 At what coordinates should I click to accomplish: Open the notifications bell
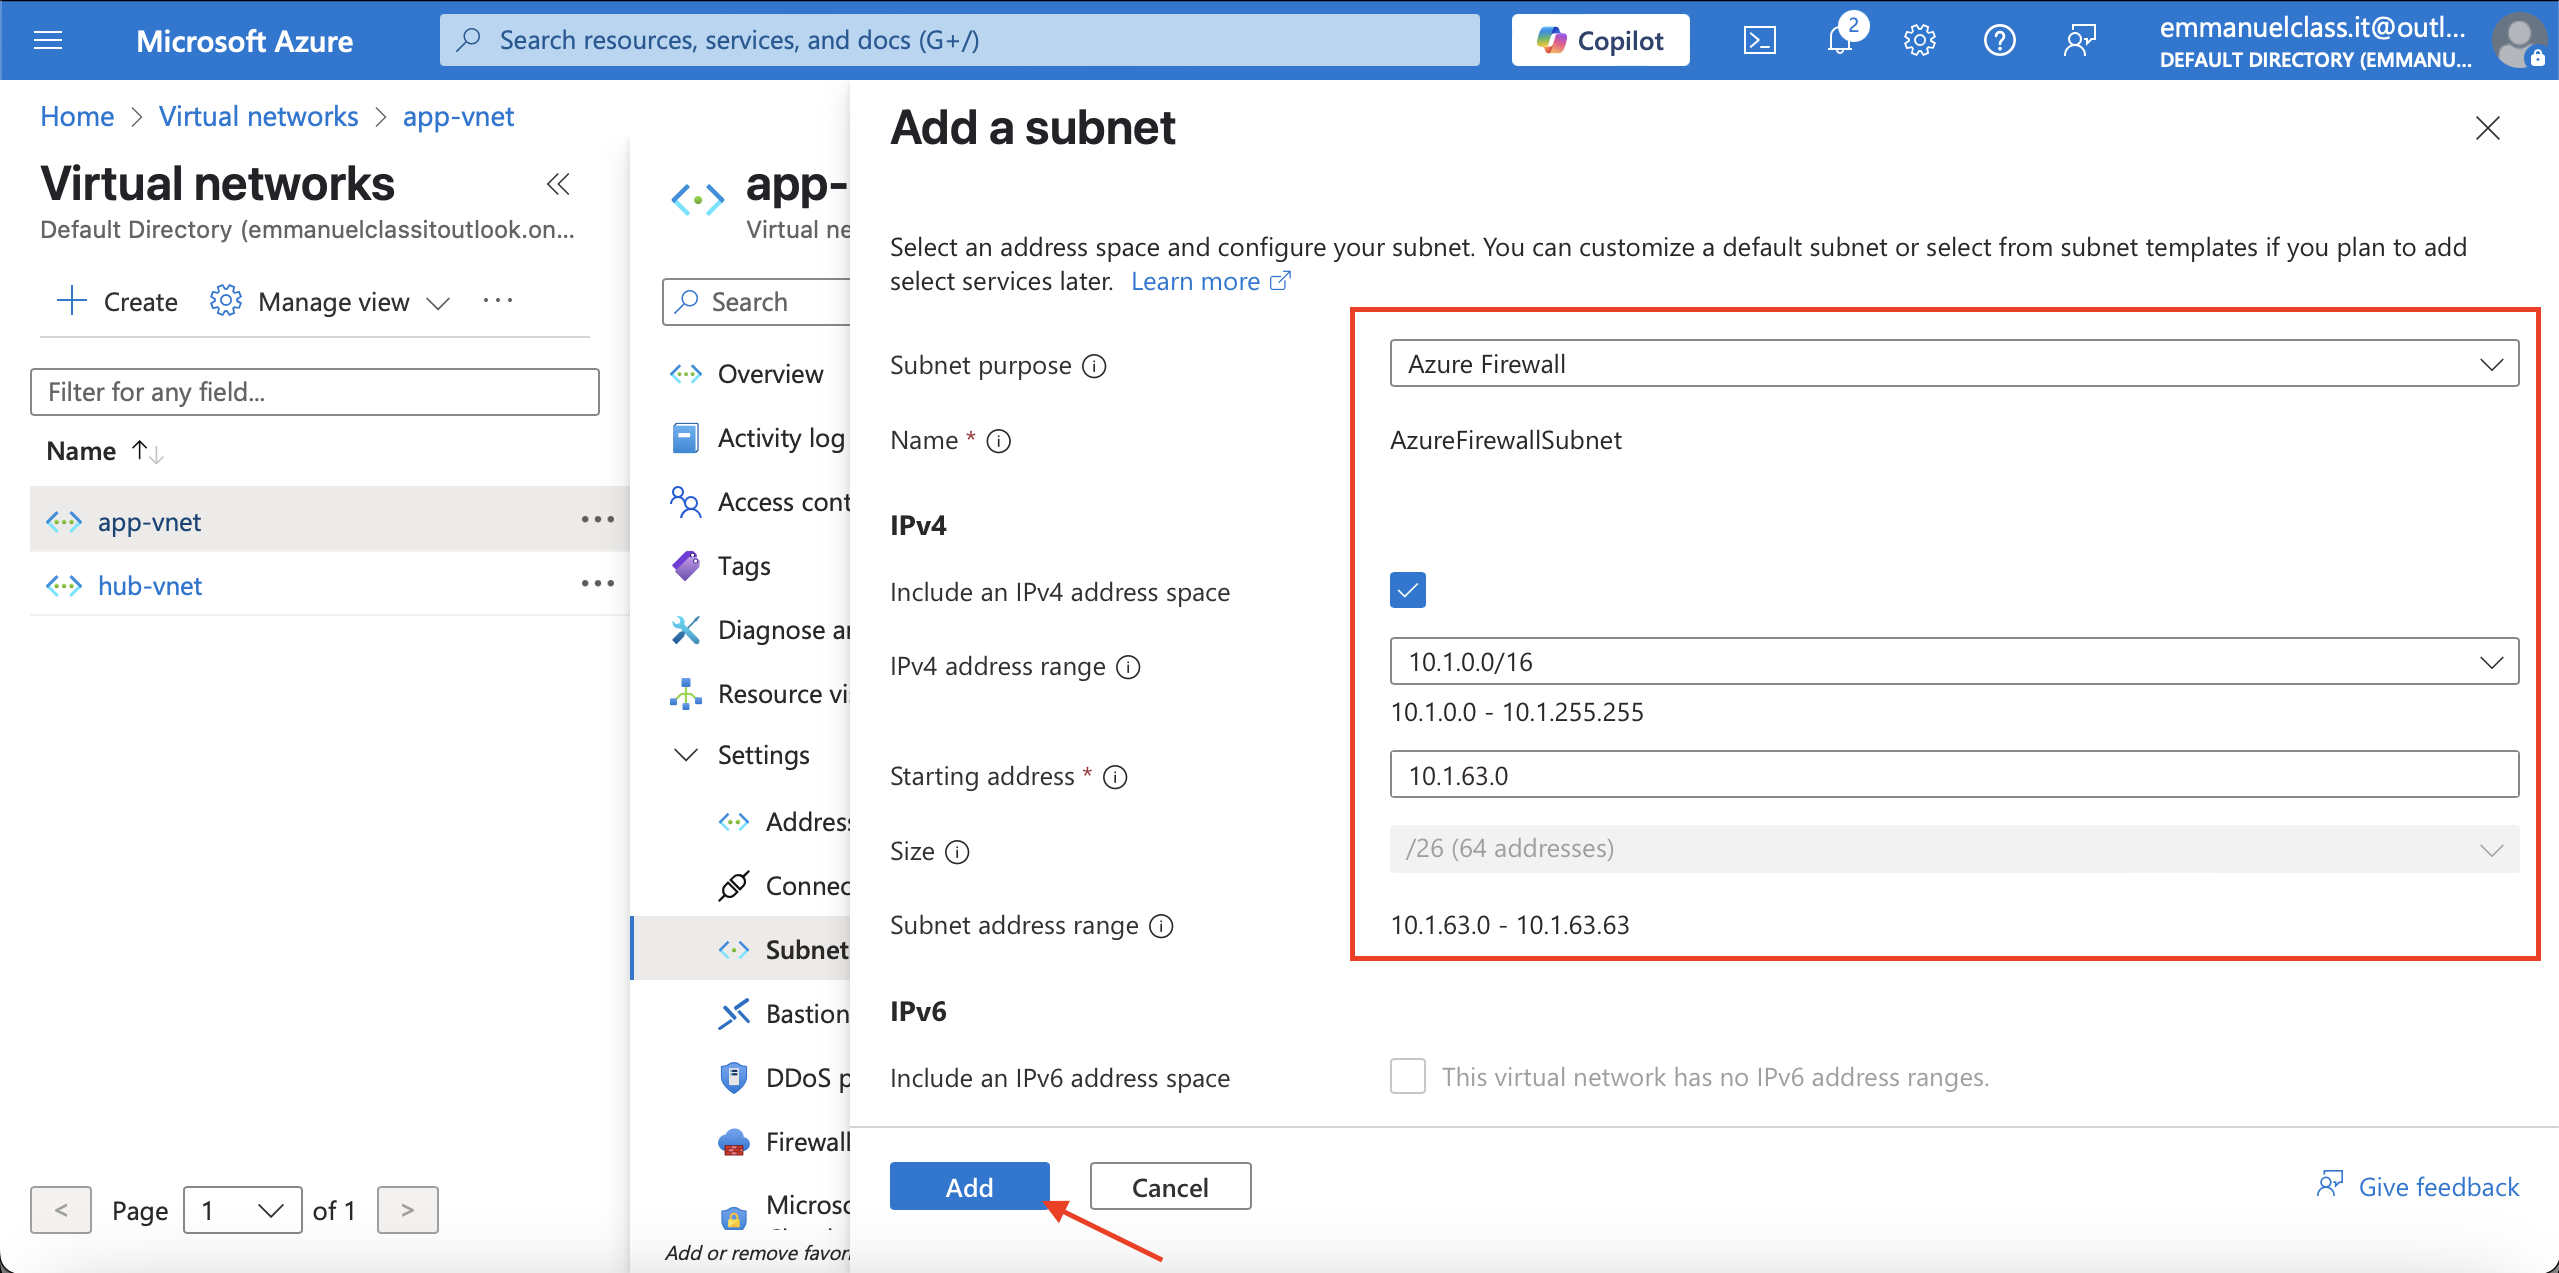[1840, 40]
